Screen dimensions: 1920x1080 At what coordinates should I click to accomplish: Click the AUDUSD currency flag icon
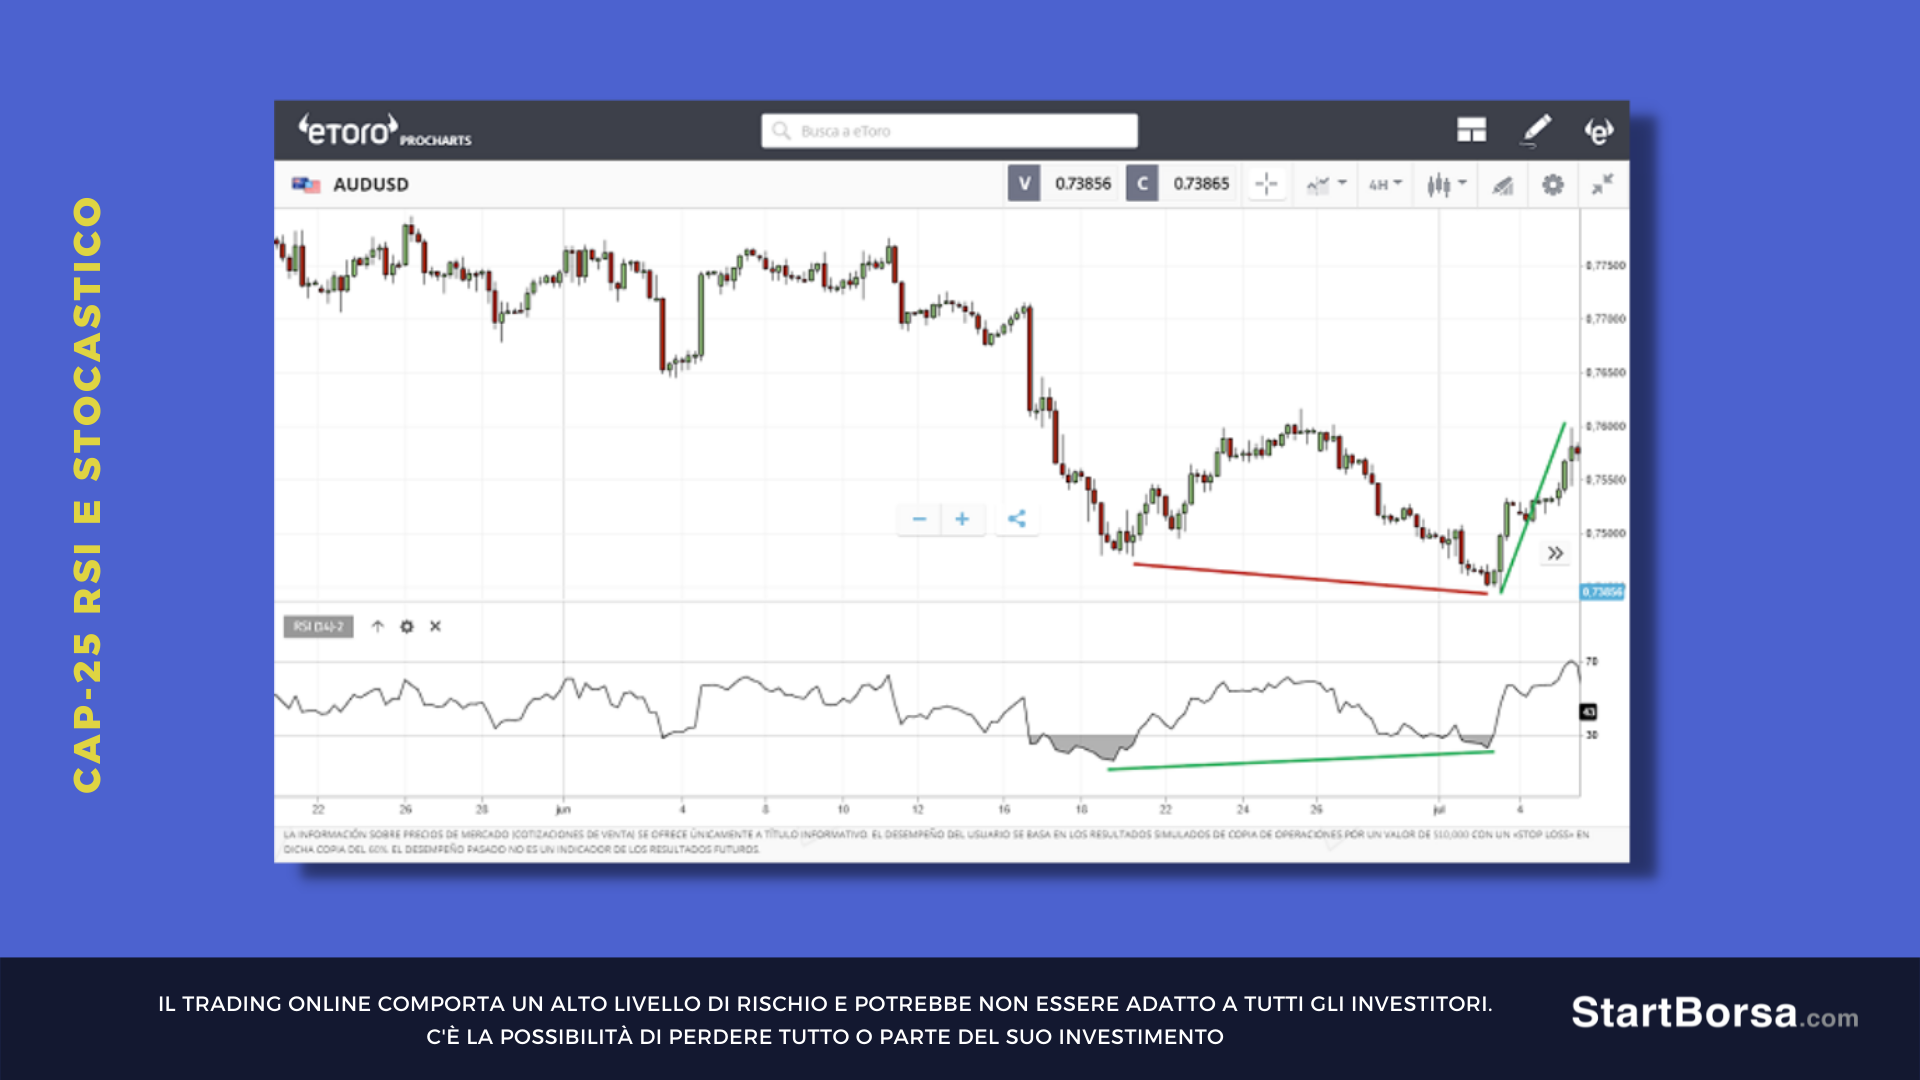pyautogui.click(x=306, y=185)
